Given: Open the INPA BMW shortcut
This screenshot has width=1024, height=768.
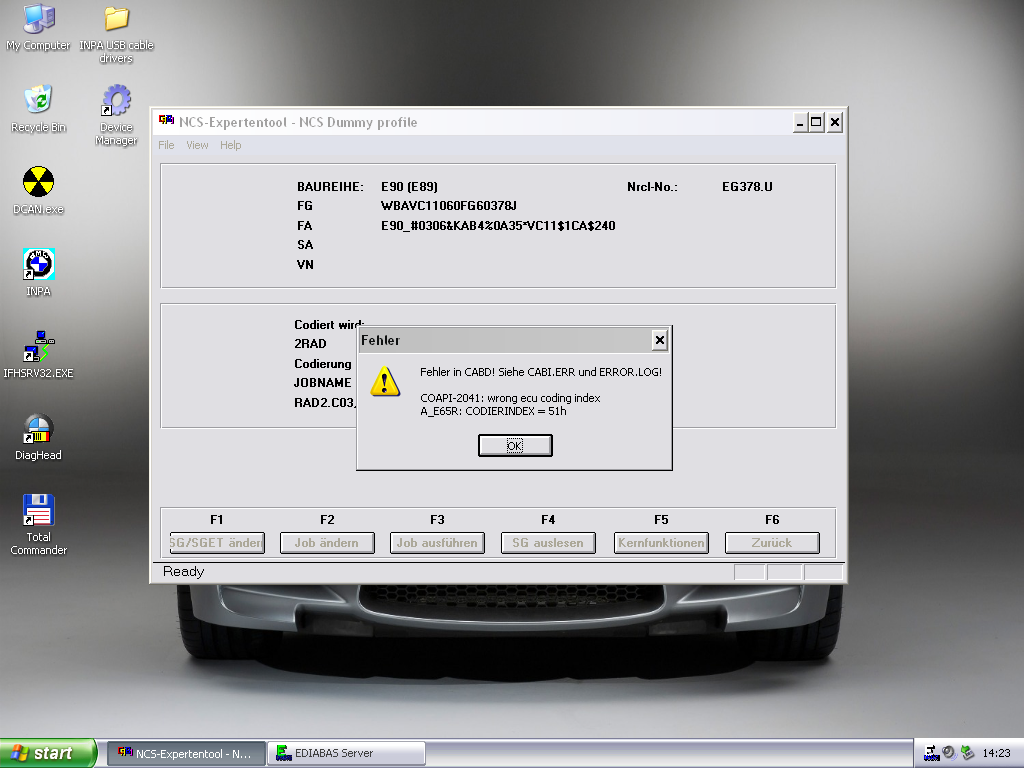Looking at the screenshot, I should pos(38,265).
